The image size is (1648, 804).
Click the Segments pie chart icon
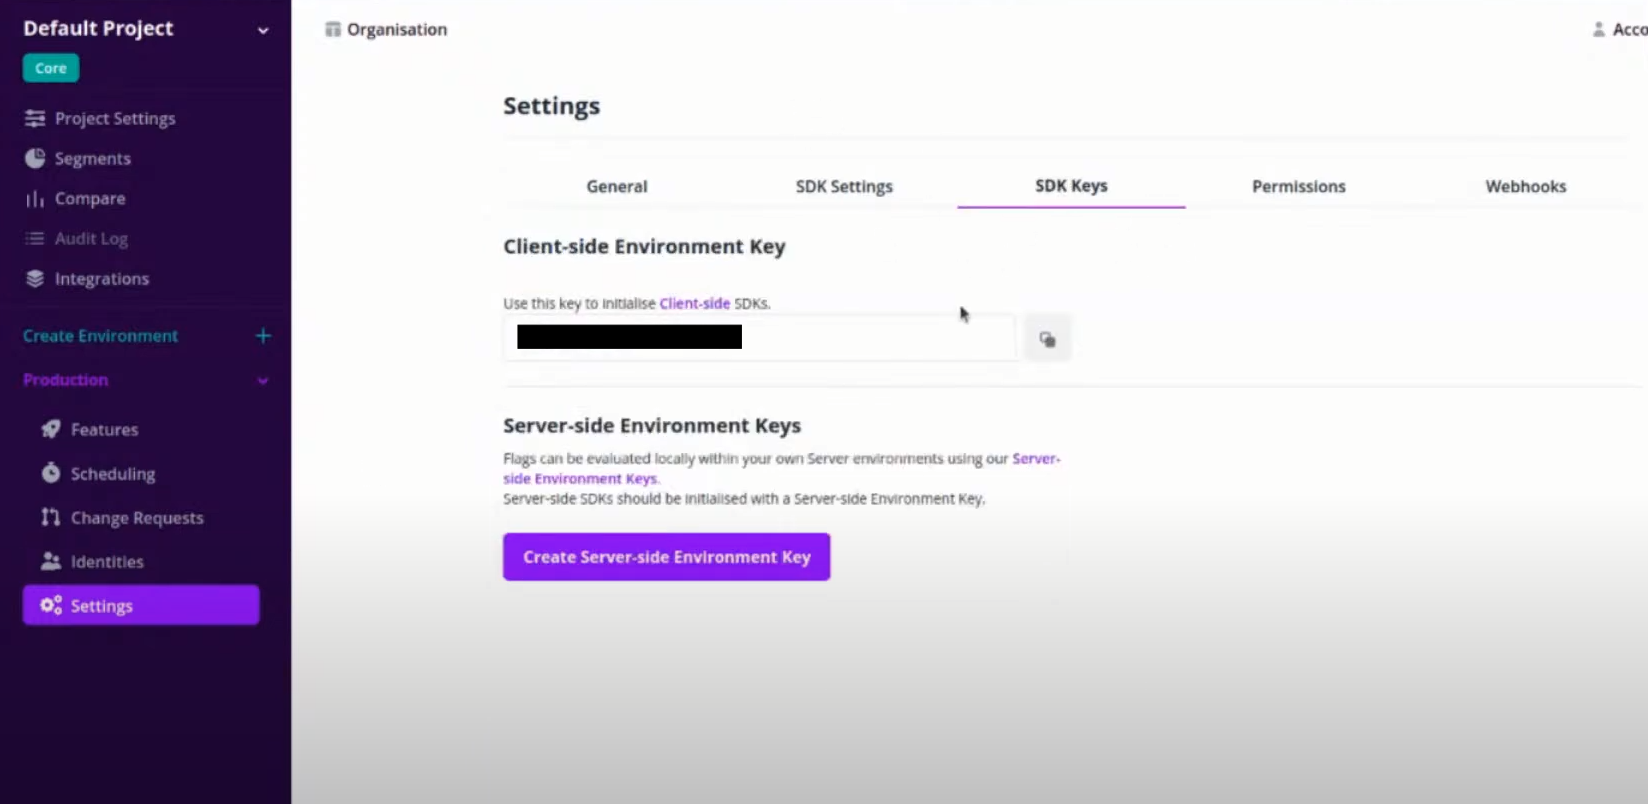[35, 158]
